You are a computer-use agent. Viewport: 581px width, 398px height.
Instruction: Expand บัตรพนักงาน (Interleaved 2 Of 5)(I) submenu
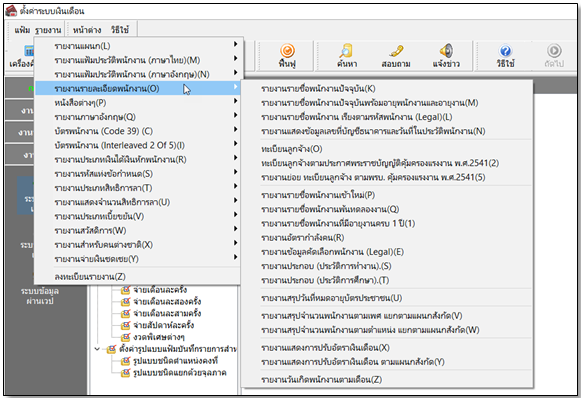pyautogui.click(x=138, y=145)
